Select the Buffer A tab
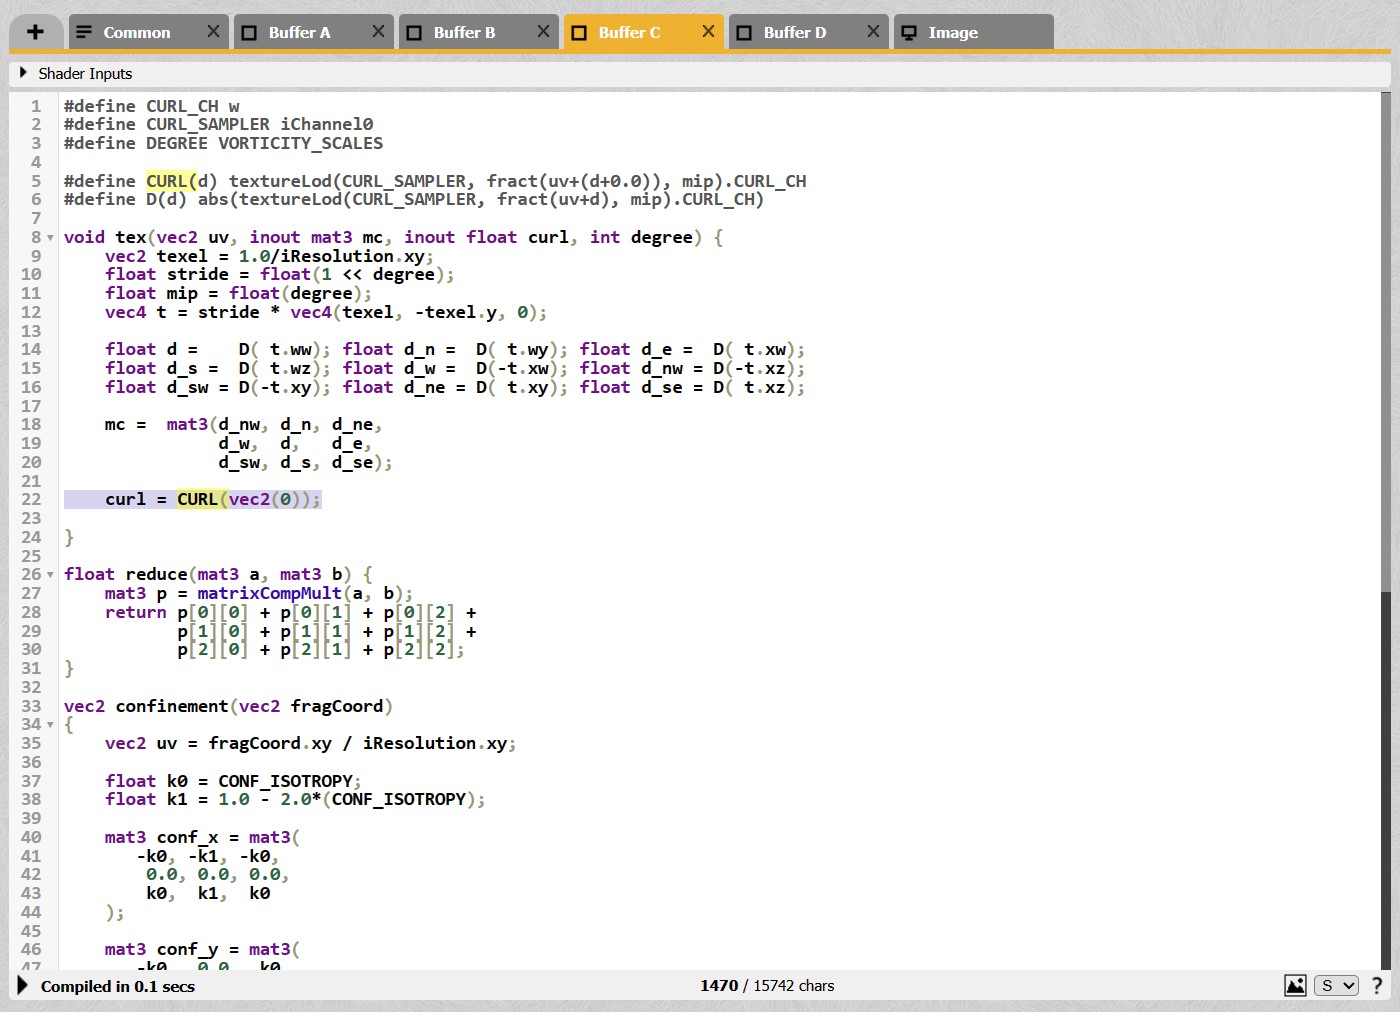The width and height of the screenshot is (1400, 1012). tap(299, 32)
